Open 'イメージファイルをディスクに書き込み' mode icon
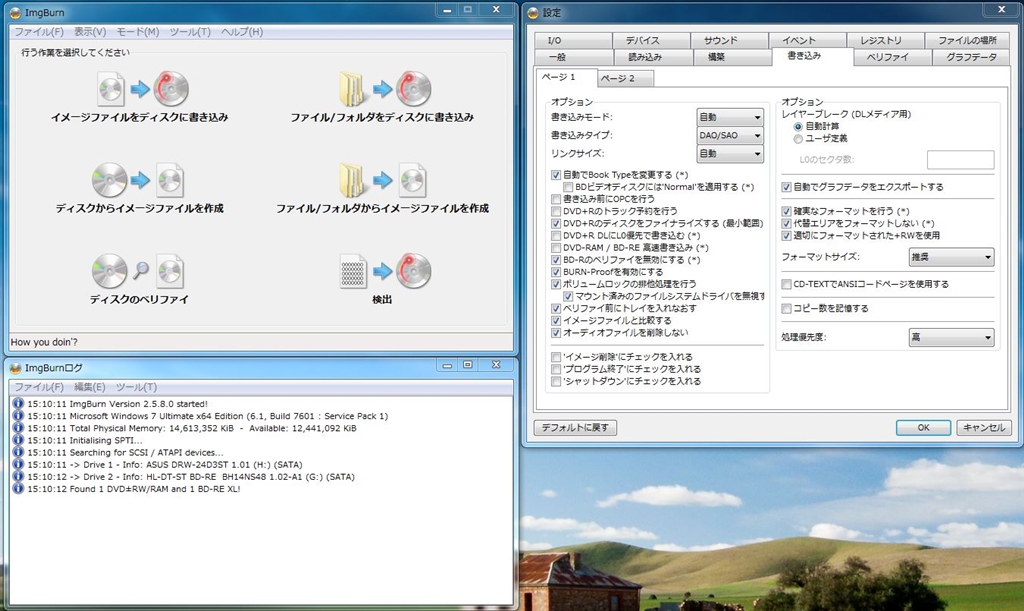1024x611 pixels. point(143,89)
